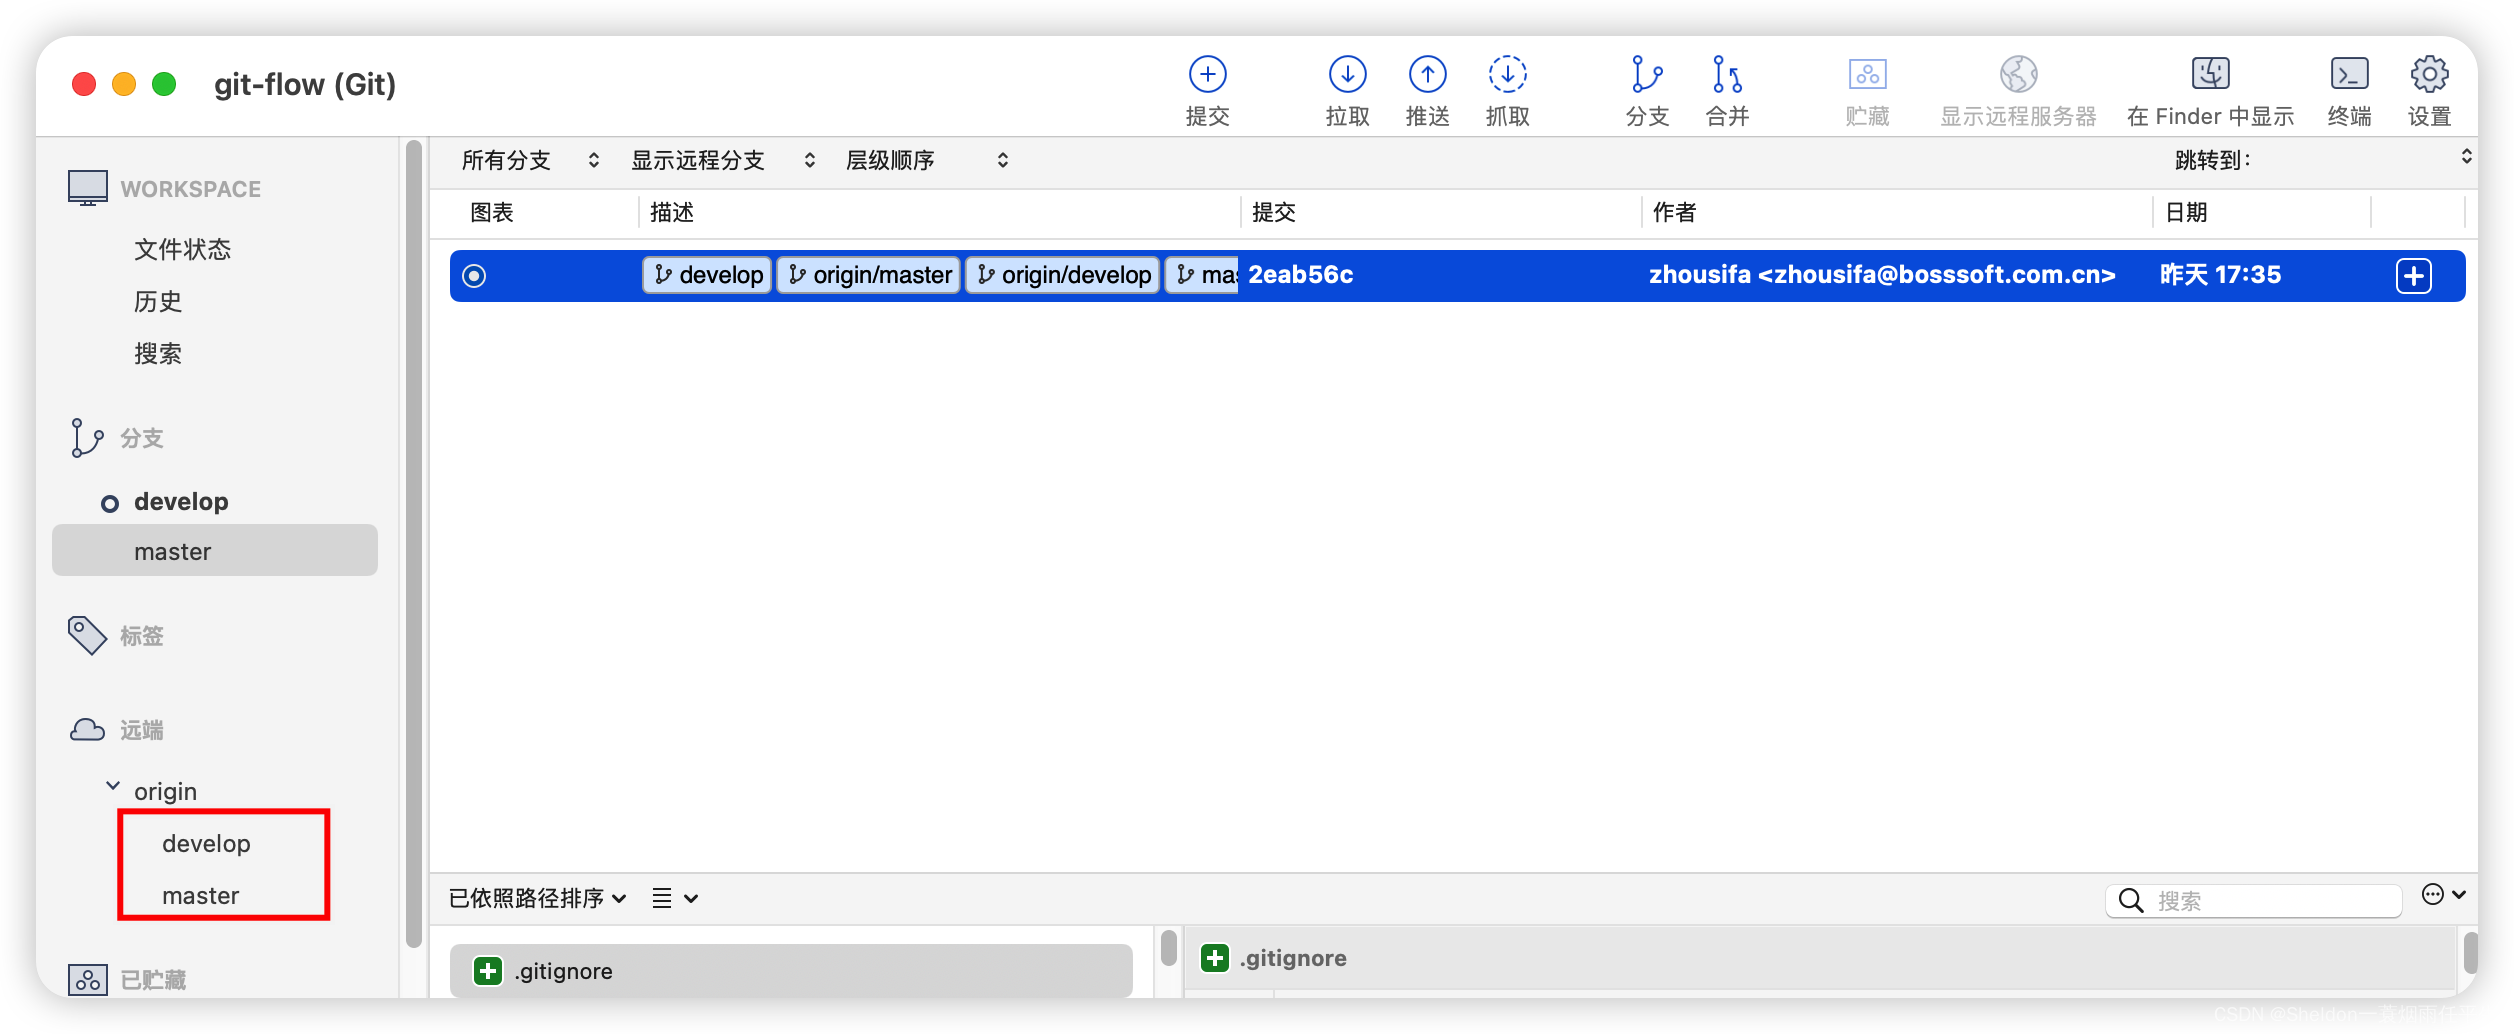Click the 日期 column header
Image resolution: width=2514 pixels, height=1034 pixels.
[2186, 212]
